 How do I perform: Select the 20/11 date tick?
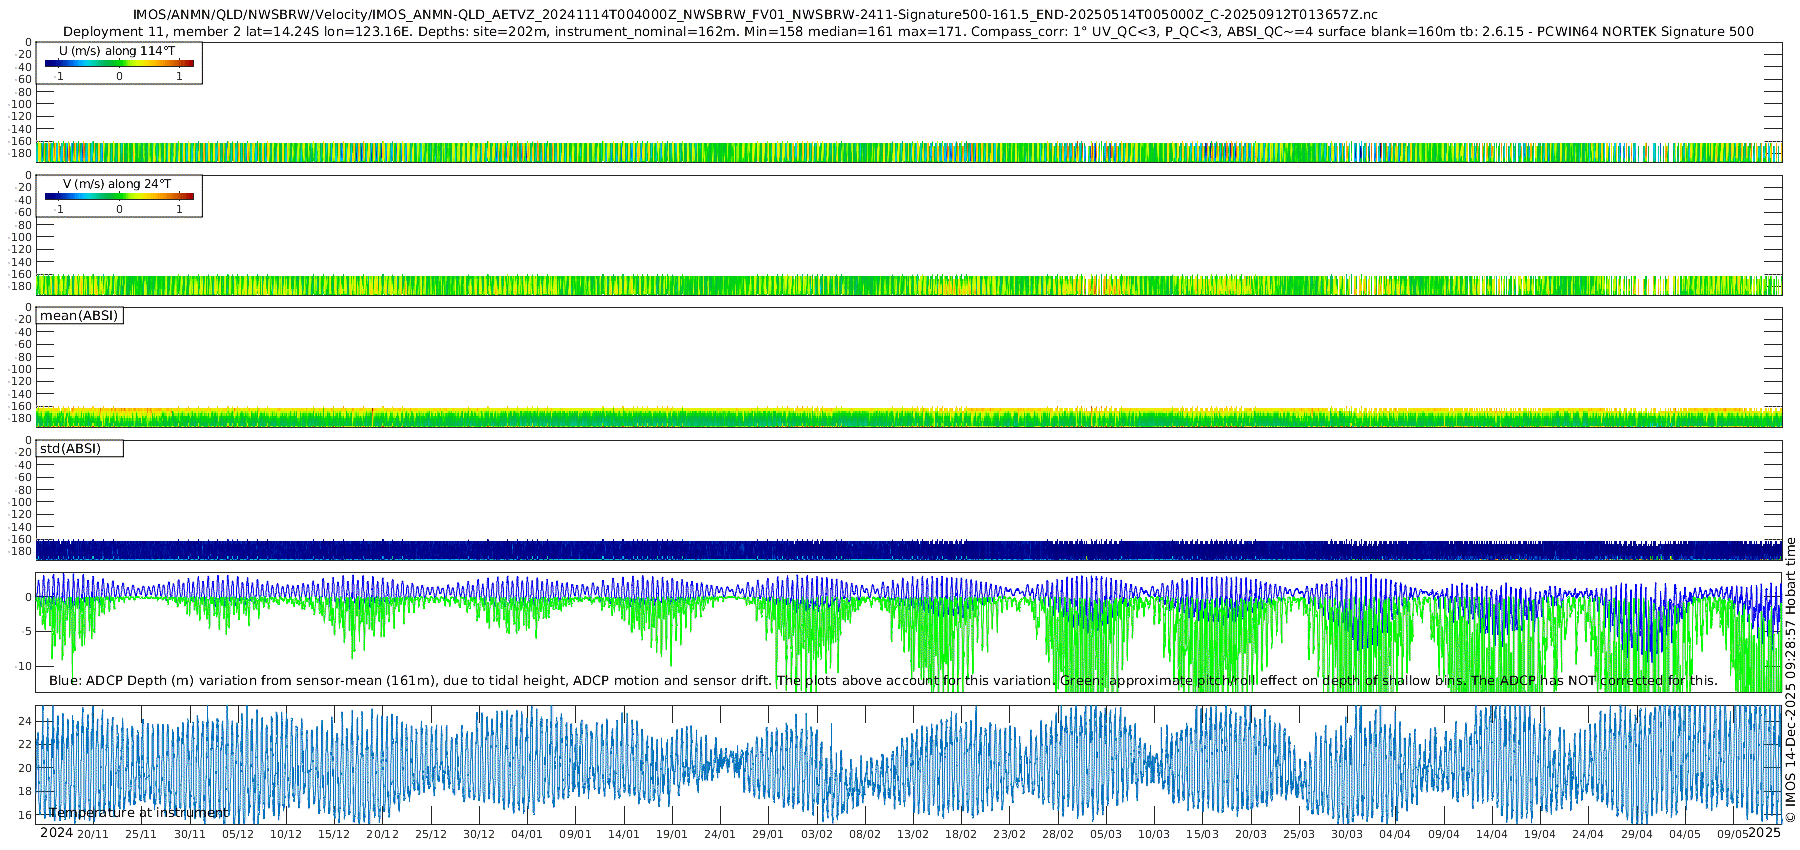click(93, 834)
